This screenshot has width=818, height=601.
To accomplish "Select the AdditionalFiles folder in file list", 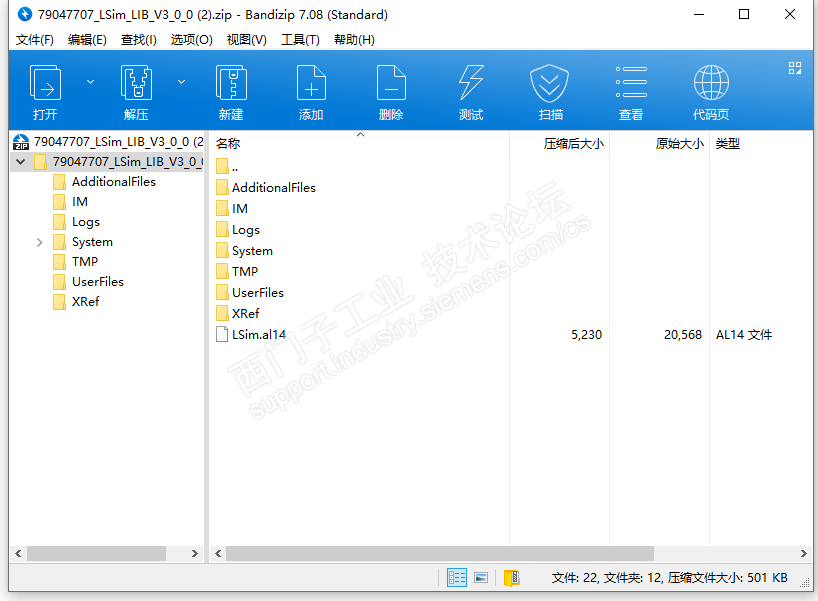I will [274, 188].
